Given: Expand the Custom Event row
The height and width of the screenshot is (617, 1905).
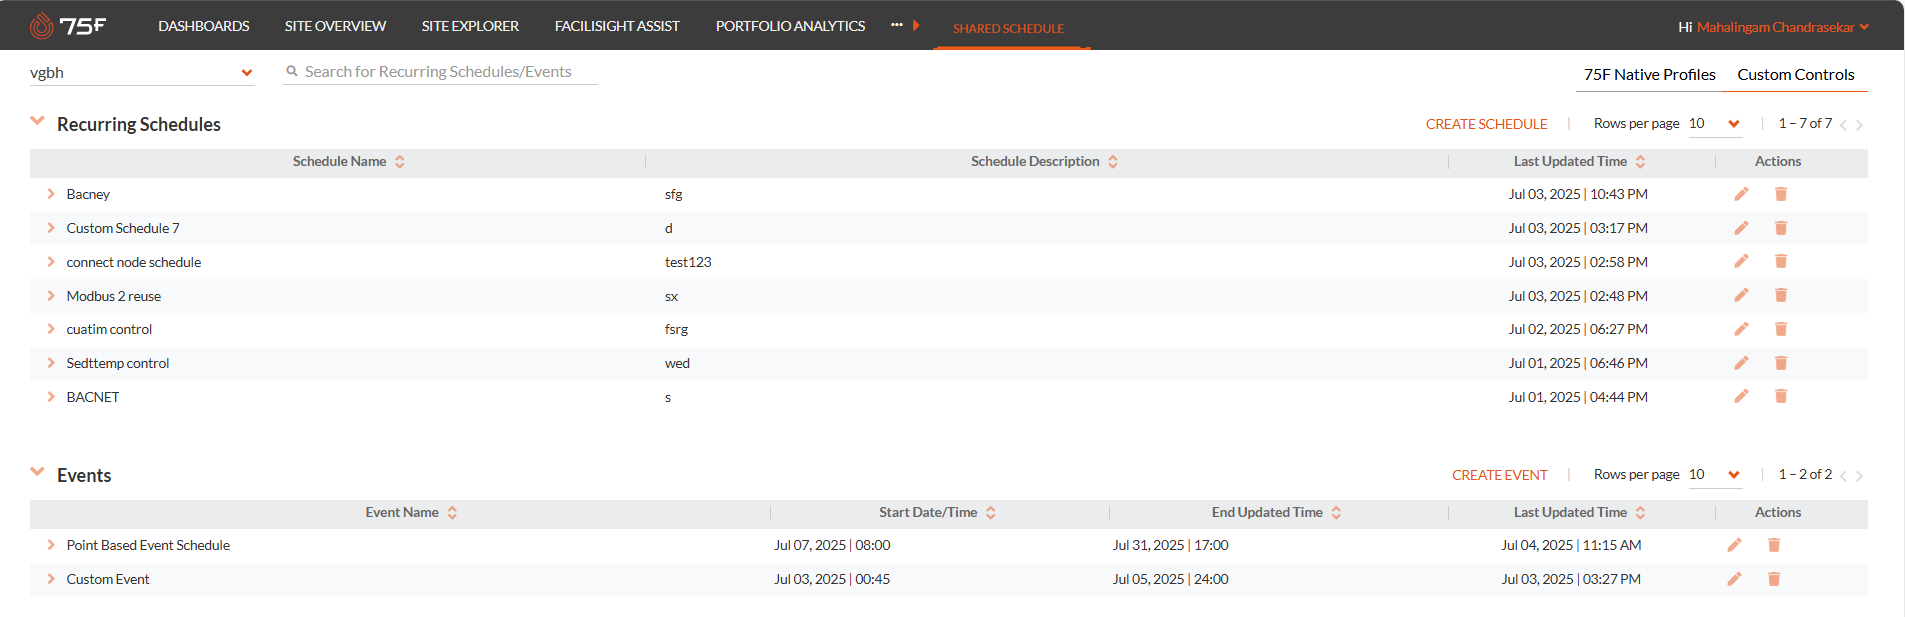Looking at the screenshot, I should point(51,579).
